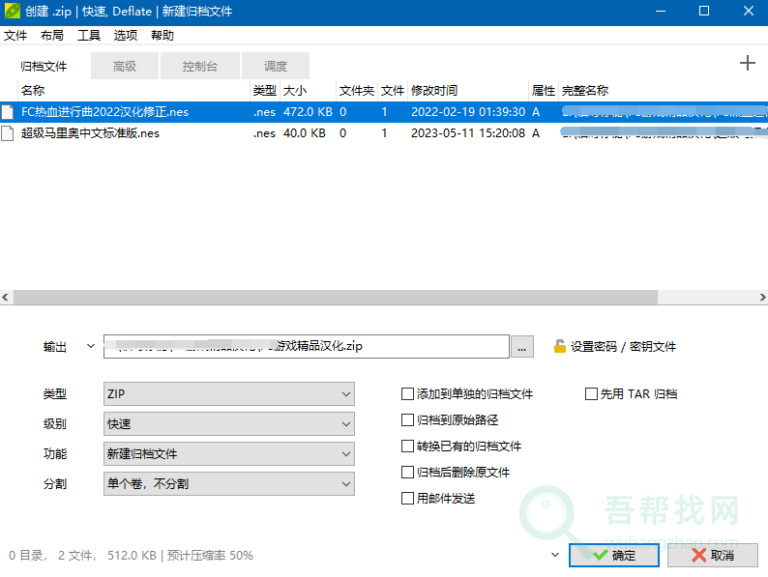This screenshot has width=768, height=577.
Task: Open the 工具 menu
Action: click(x=89, y=35)
